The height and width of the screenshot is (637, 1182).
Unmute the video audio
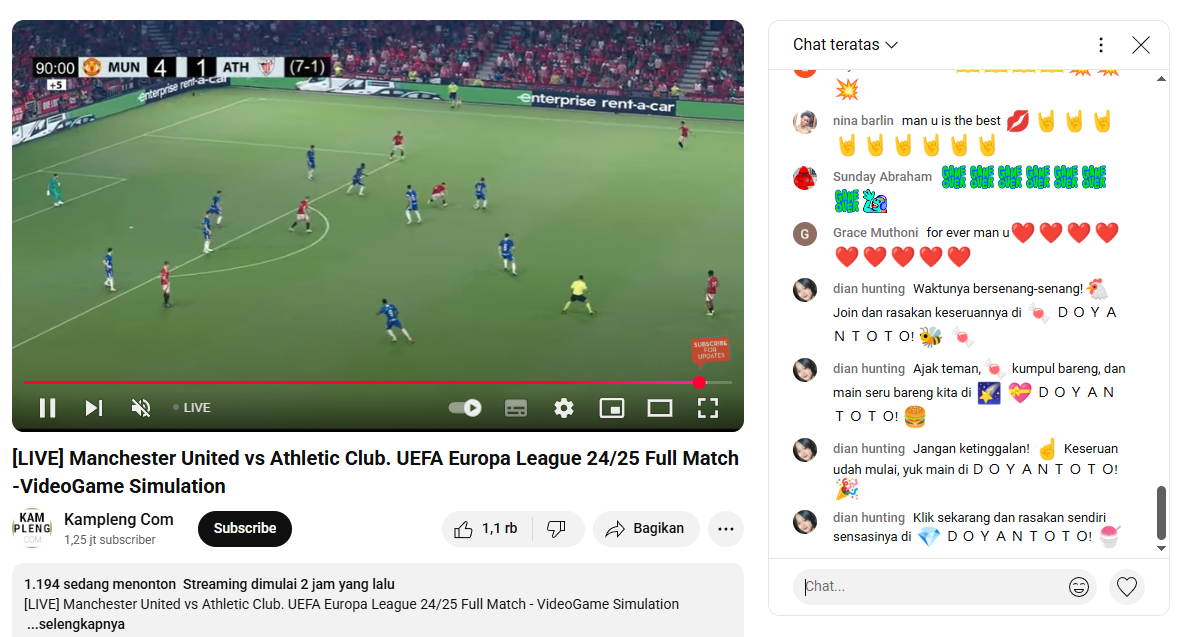[x=140, y=408]
